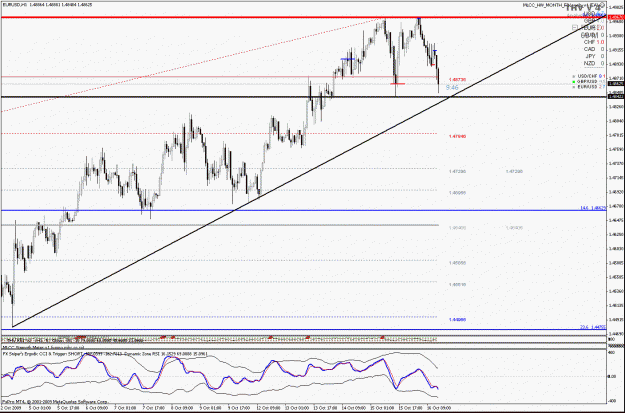Image resolution: width=625 pixels, height=413 pixels.
Task: Click the blue 1.46080 level label
Action: (x=457, y=320)
